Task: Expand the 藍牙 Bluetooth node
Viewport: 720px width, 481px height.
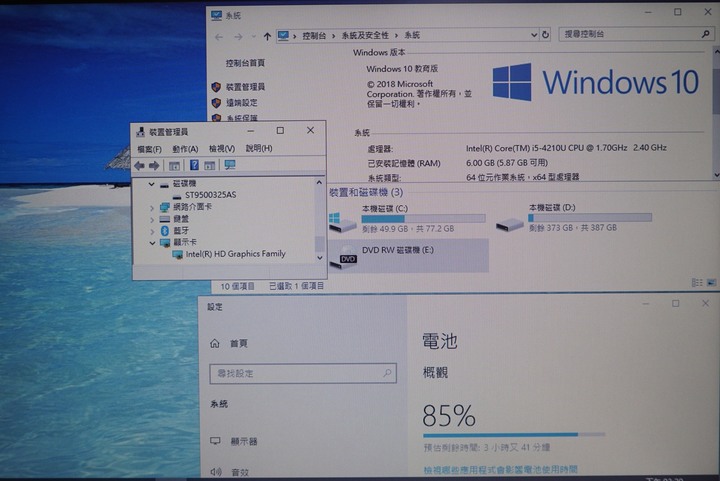Action: (152, 231)
